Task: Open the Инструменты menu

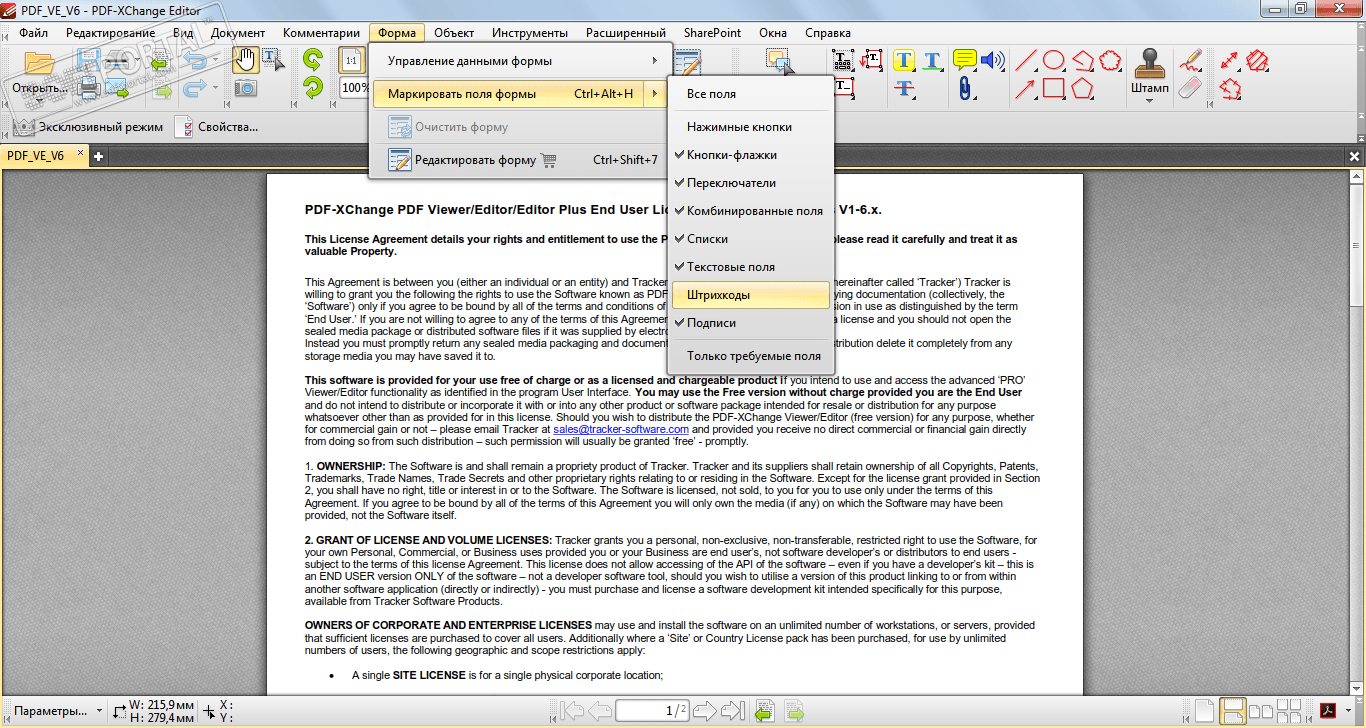Action: point(530,33)
